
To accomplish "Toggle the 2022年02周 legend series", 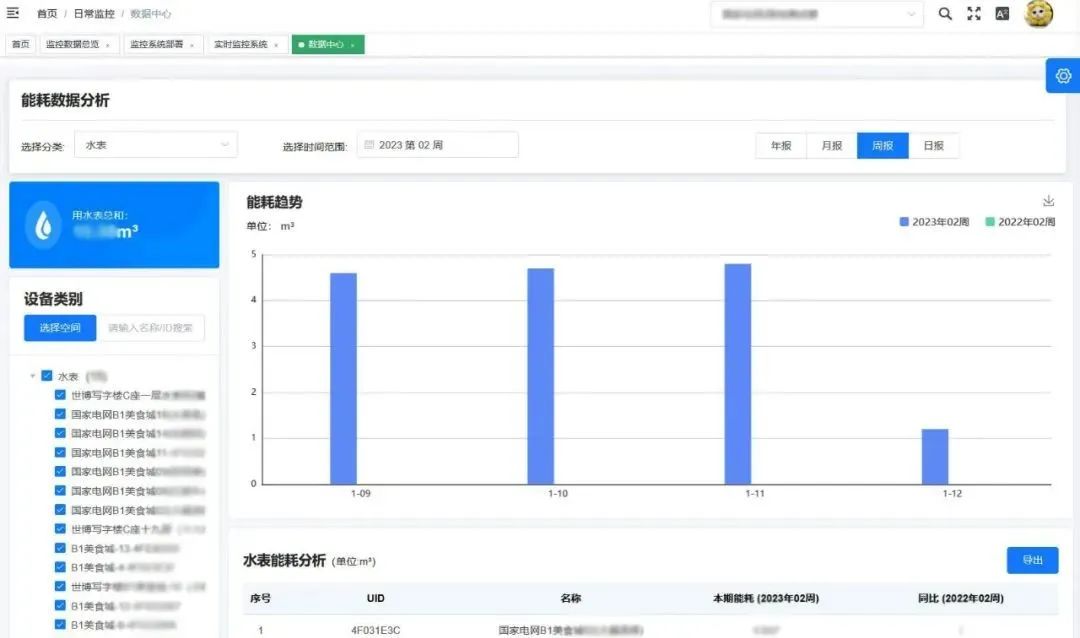I will coord(1020,222).
